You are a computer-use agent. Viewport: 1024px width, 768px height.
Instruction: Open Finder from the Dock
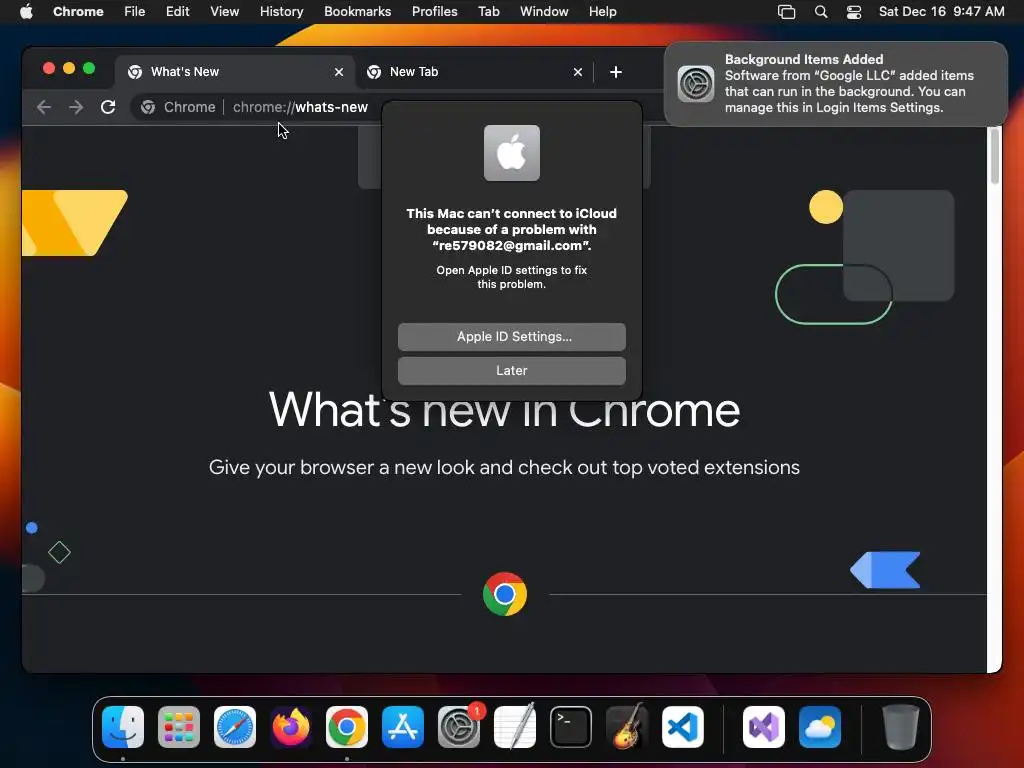coord(123,727)
